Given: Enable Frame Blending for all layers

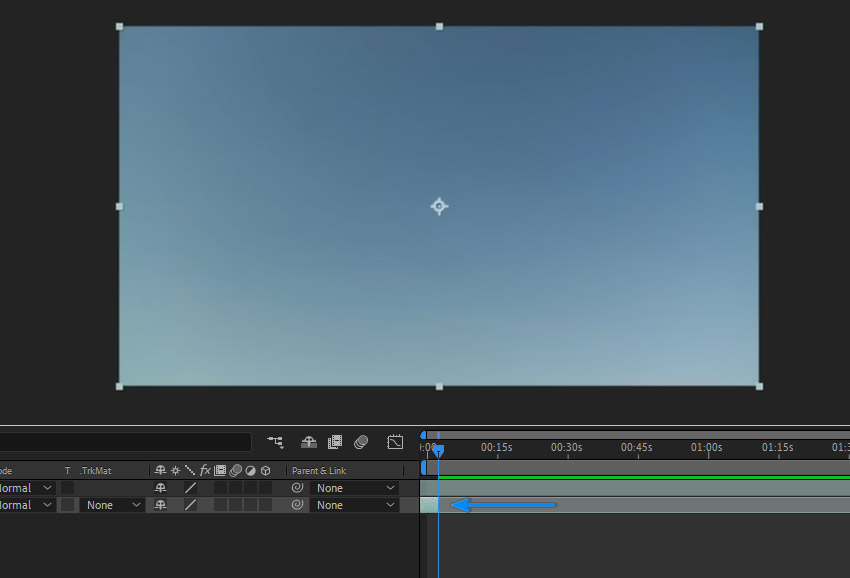Looking at the screenshot, I should [335, 442].
